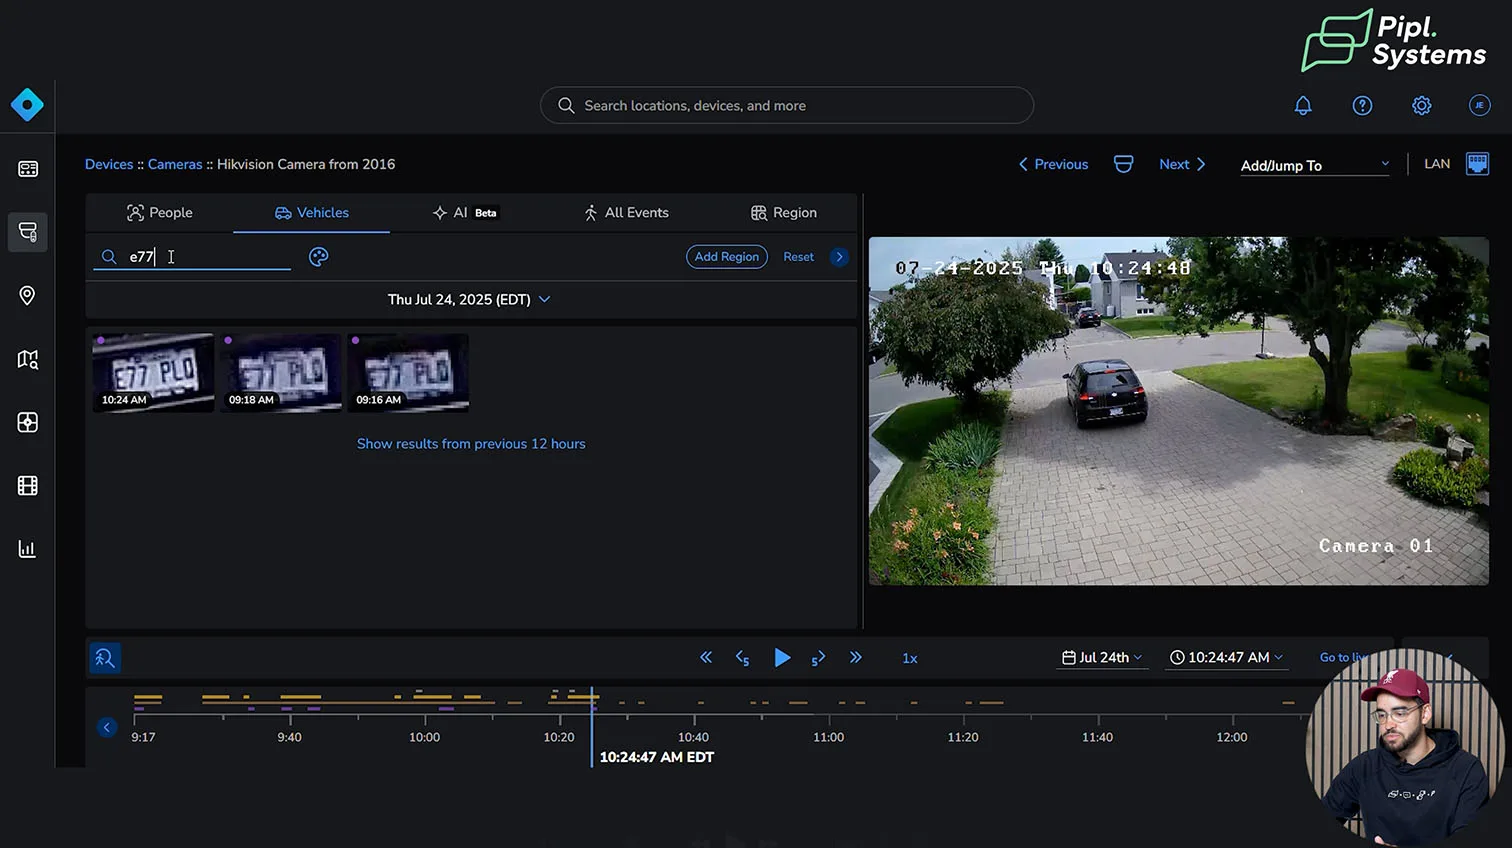
Task: Open the settings gear icon
Action: (x=1421, y=106)
